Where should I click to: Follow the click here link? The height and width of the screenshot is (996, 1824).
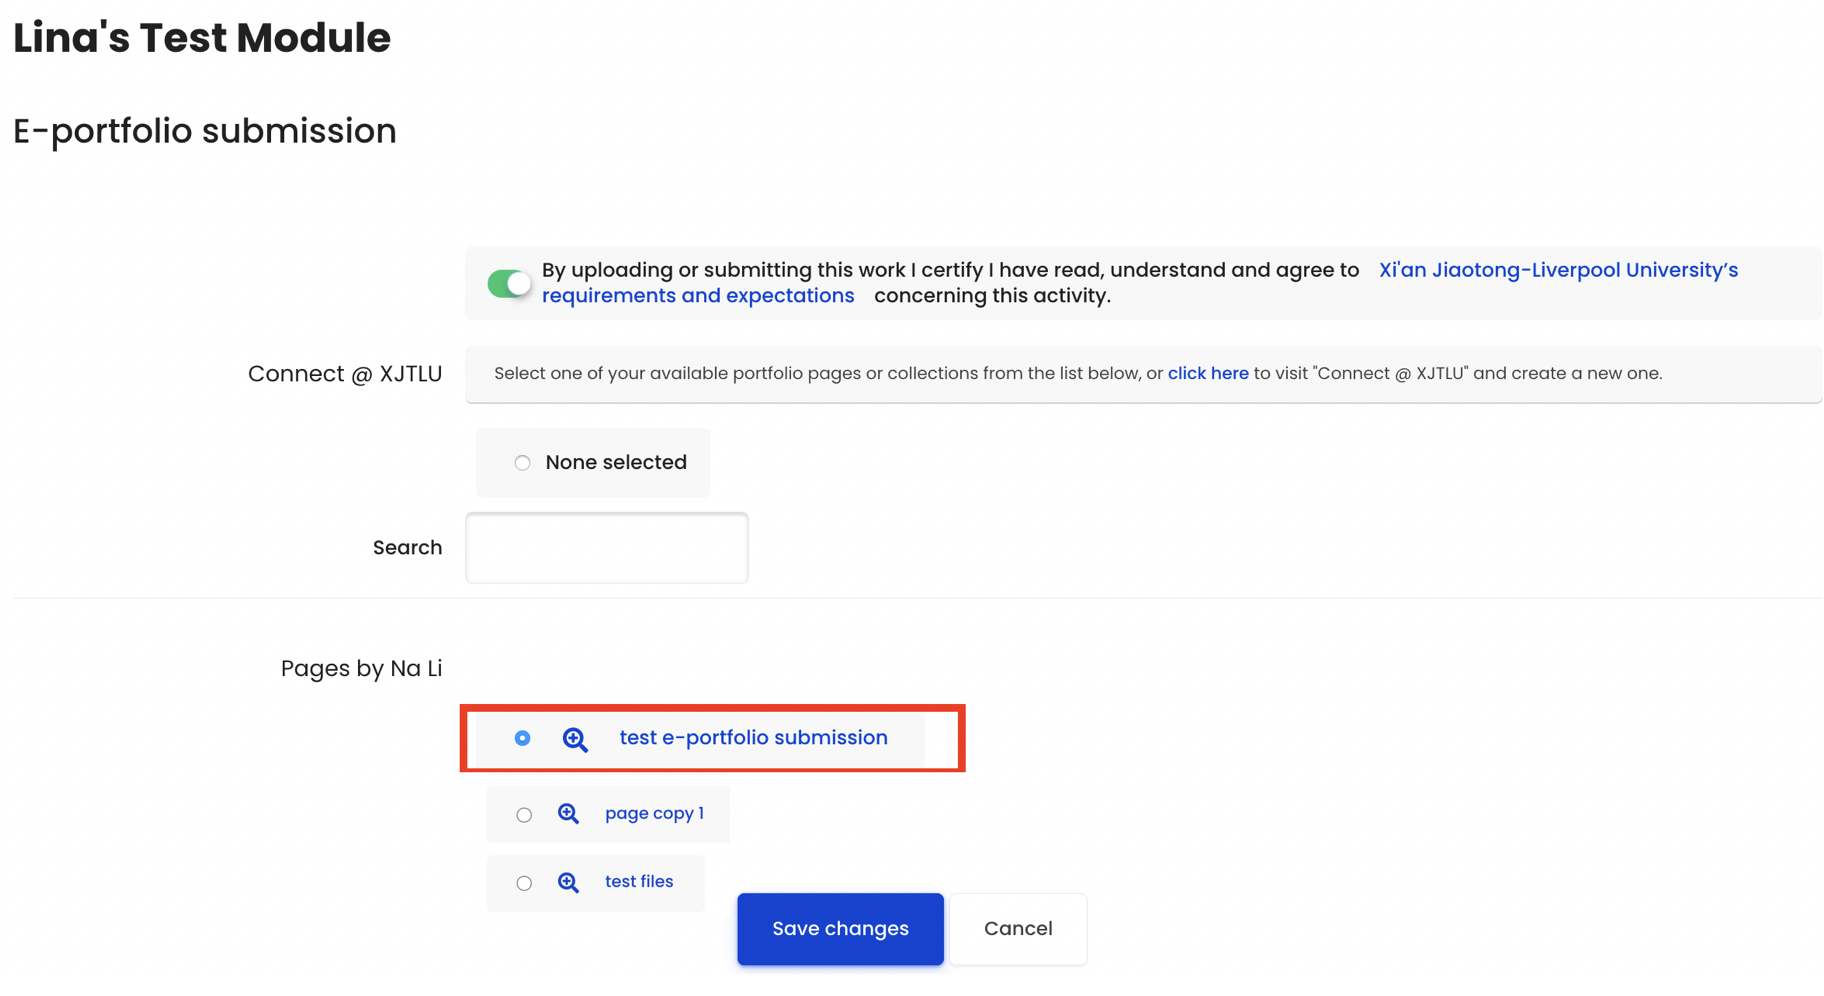click(x=1208, y=373)
